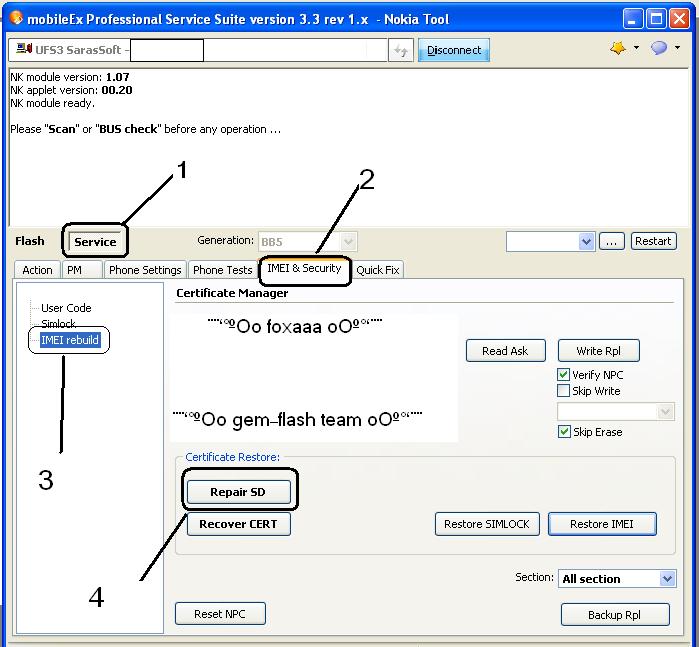
Task: Click the Disconnect button
Action: tap(454, 50)
